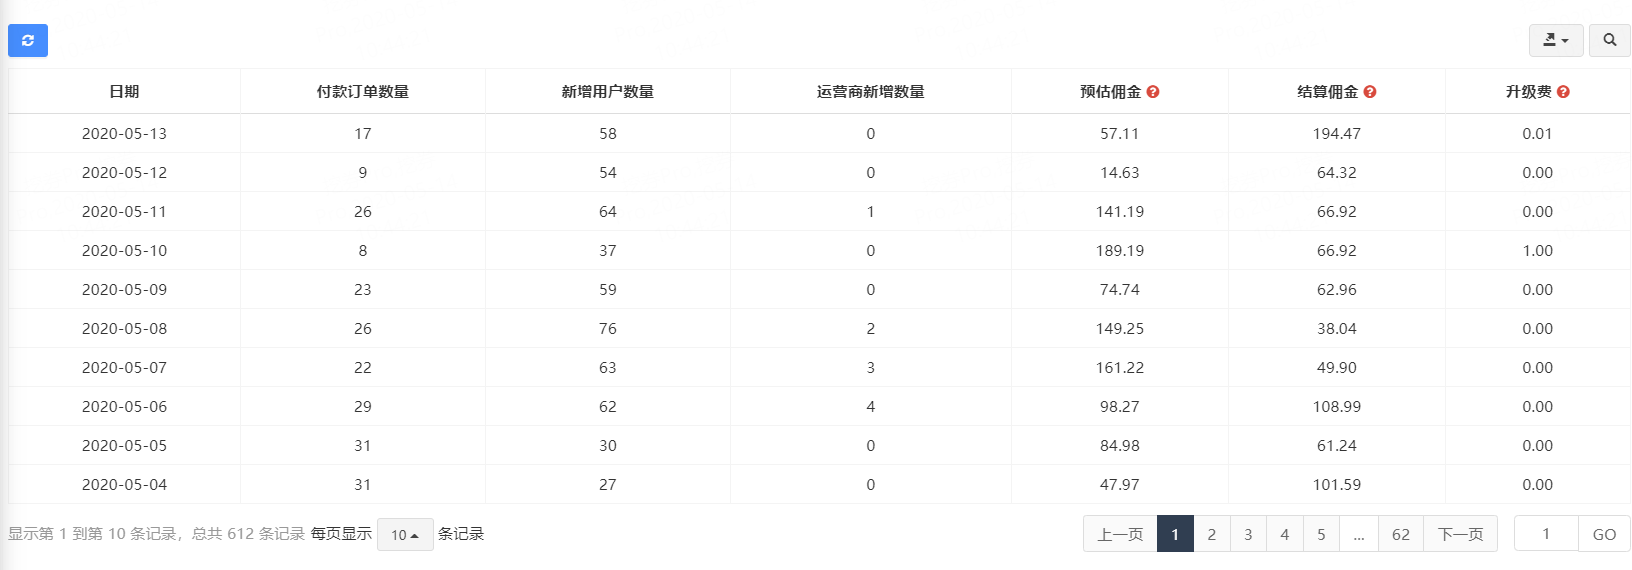Go to page 5
This screenshot has height=570, width=1632.
coord(1321,534)
